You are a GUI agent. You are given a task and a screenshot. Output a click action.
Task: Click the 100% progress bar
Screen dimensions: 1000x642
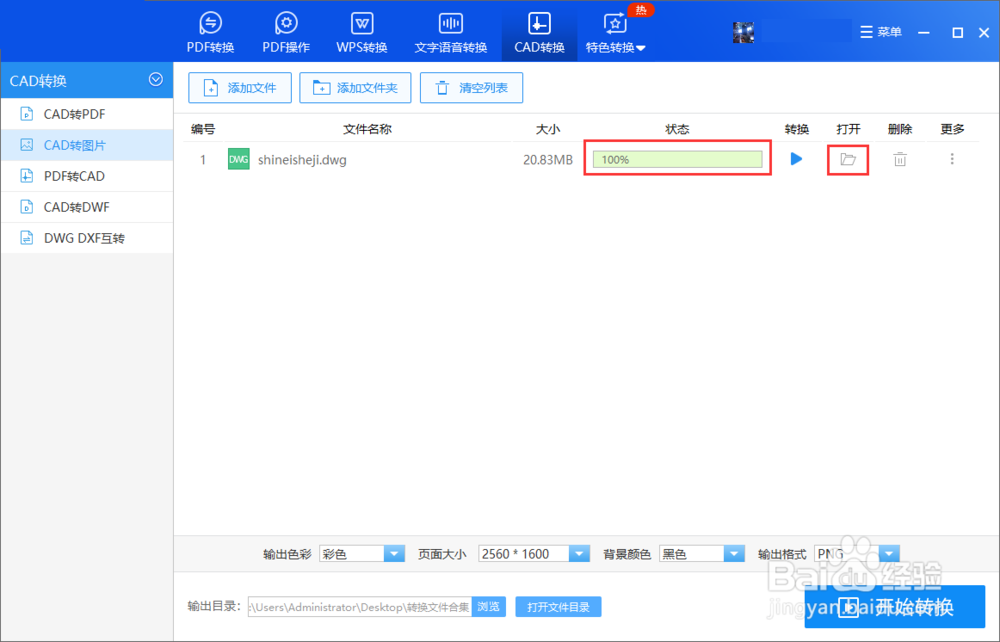677,159
